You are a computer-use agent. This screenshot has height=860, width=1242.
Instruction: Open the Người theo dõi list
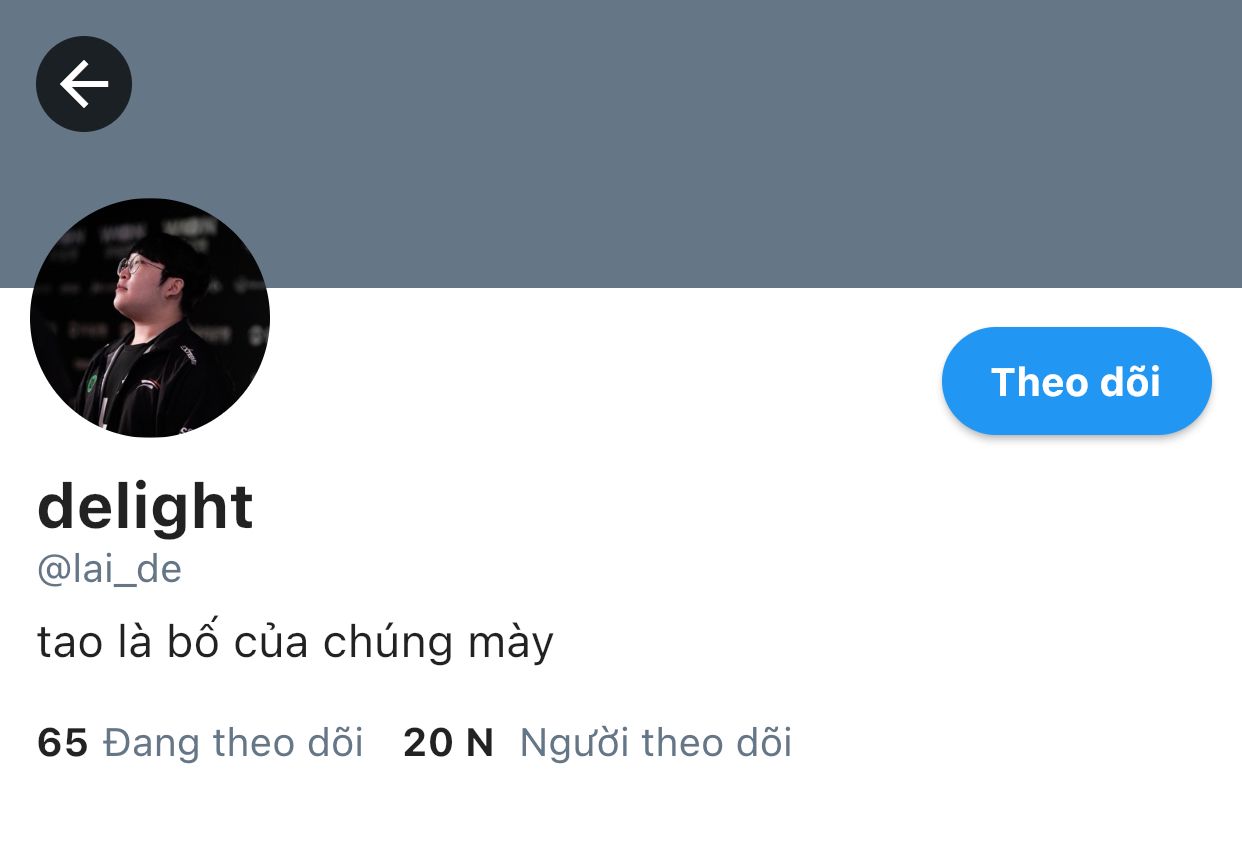click(x=656, y=743)
